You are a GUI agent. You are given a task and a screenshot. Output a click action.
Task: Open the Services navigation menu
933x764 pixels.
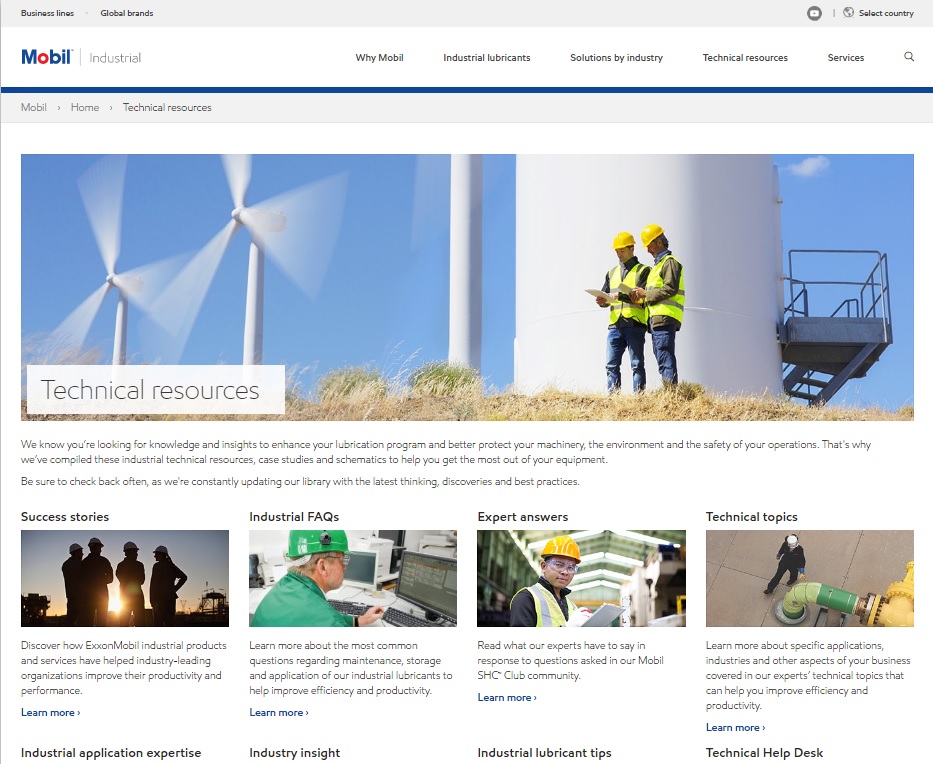tap(846, 58)
